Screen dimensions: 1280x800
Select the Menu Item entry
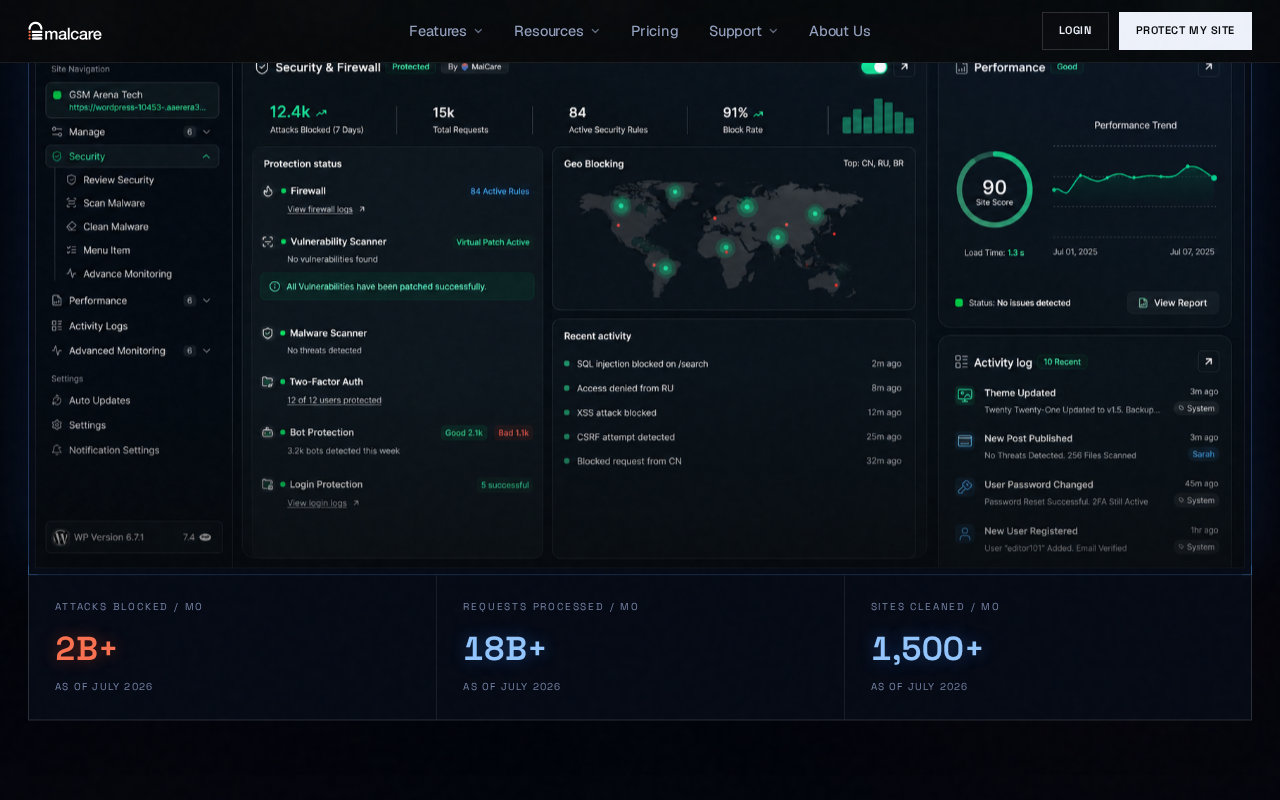[106, 250]
